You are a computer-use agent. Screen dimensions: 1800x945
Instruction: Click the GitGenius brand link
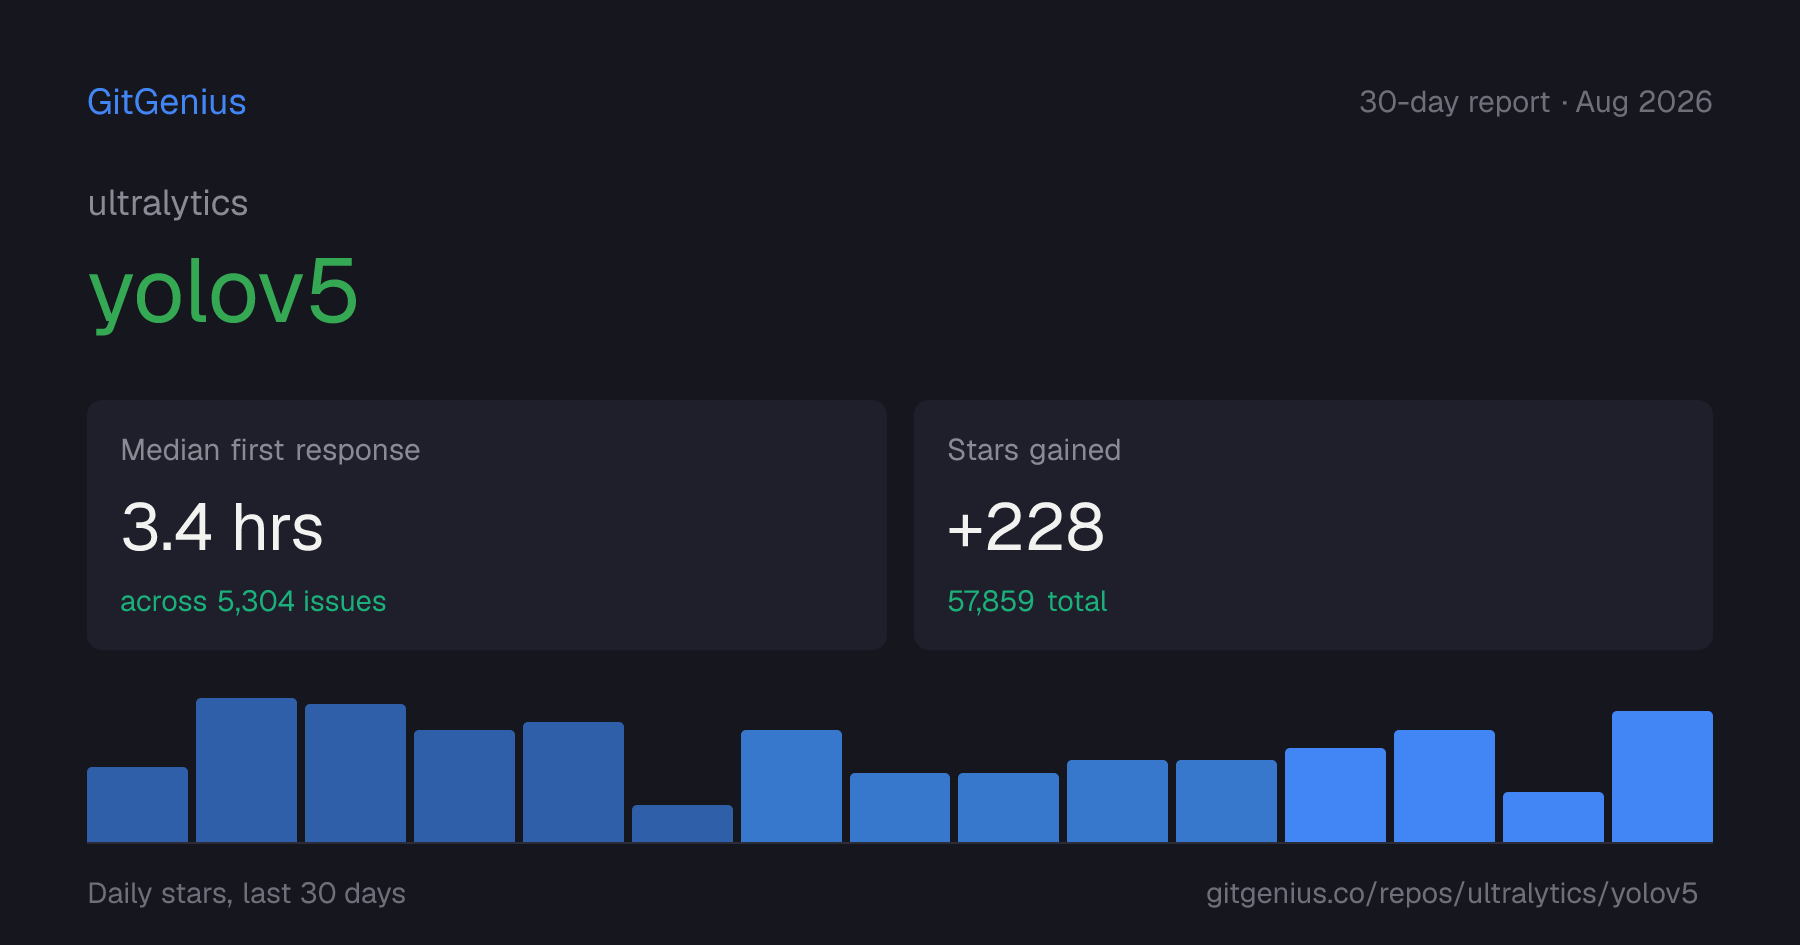click(167, 102)
